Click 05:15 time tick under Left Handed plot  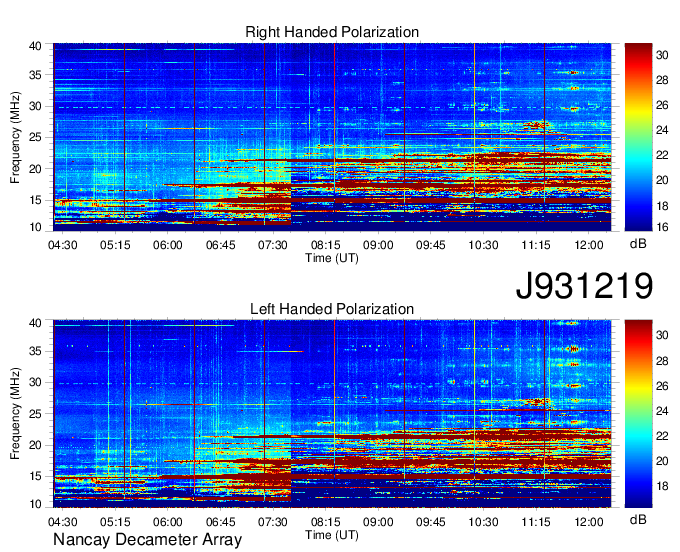pos(115,522)
